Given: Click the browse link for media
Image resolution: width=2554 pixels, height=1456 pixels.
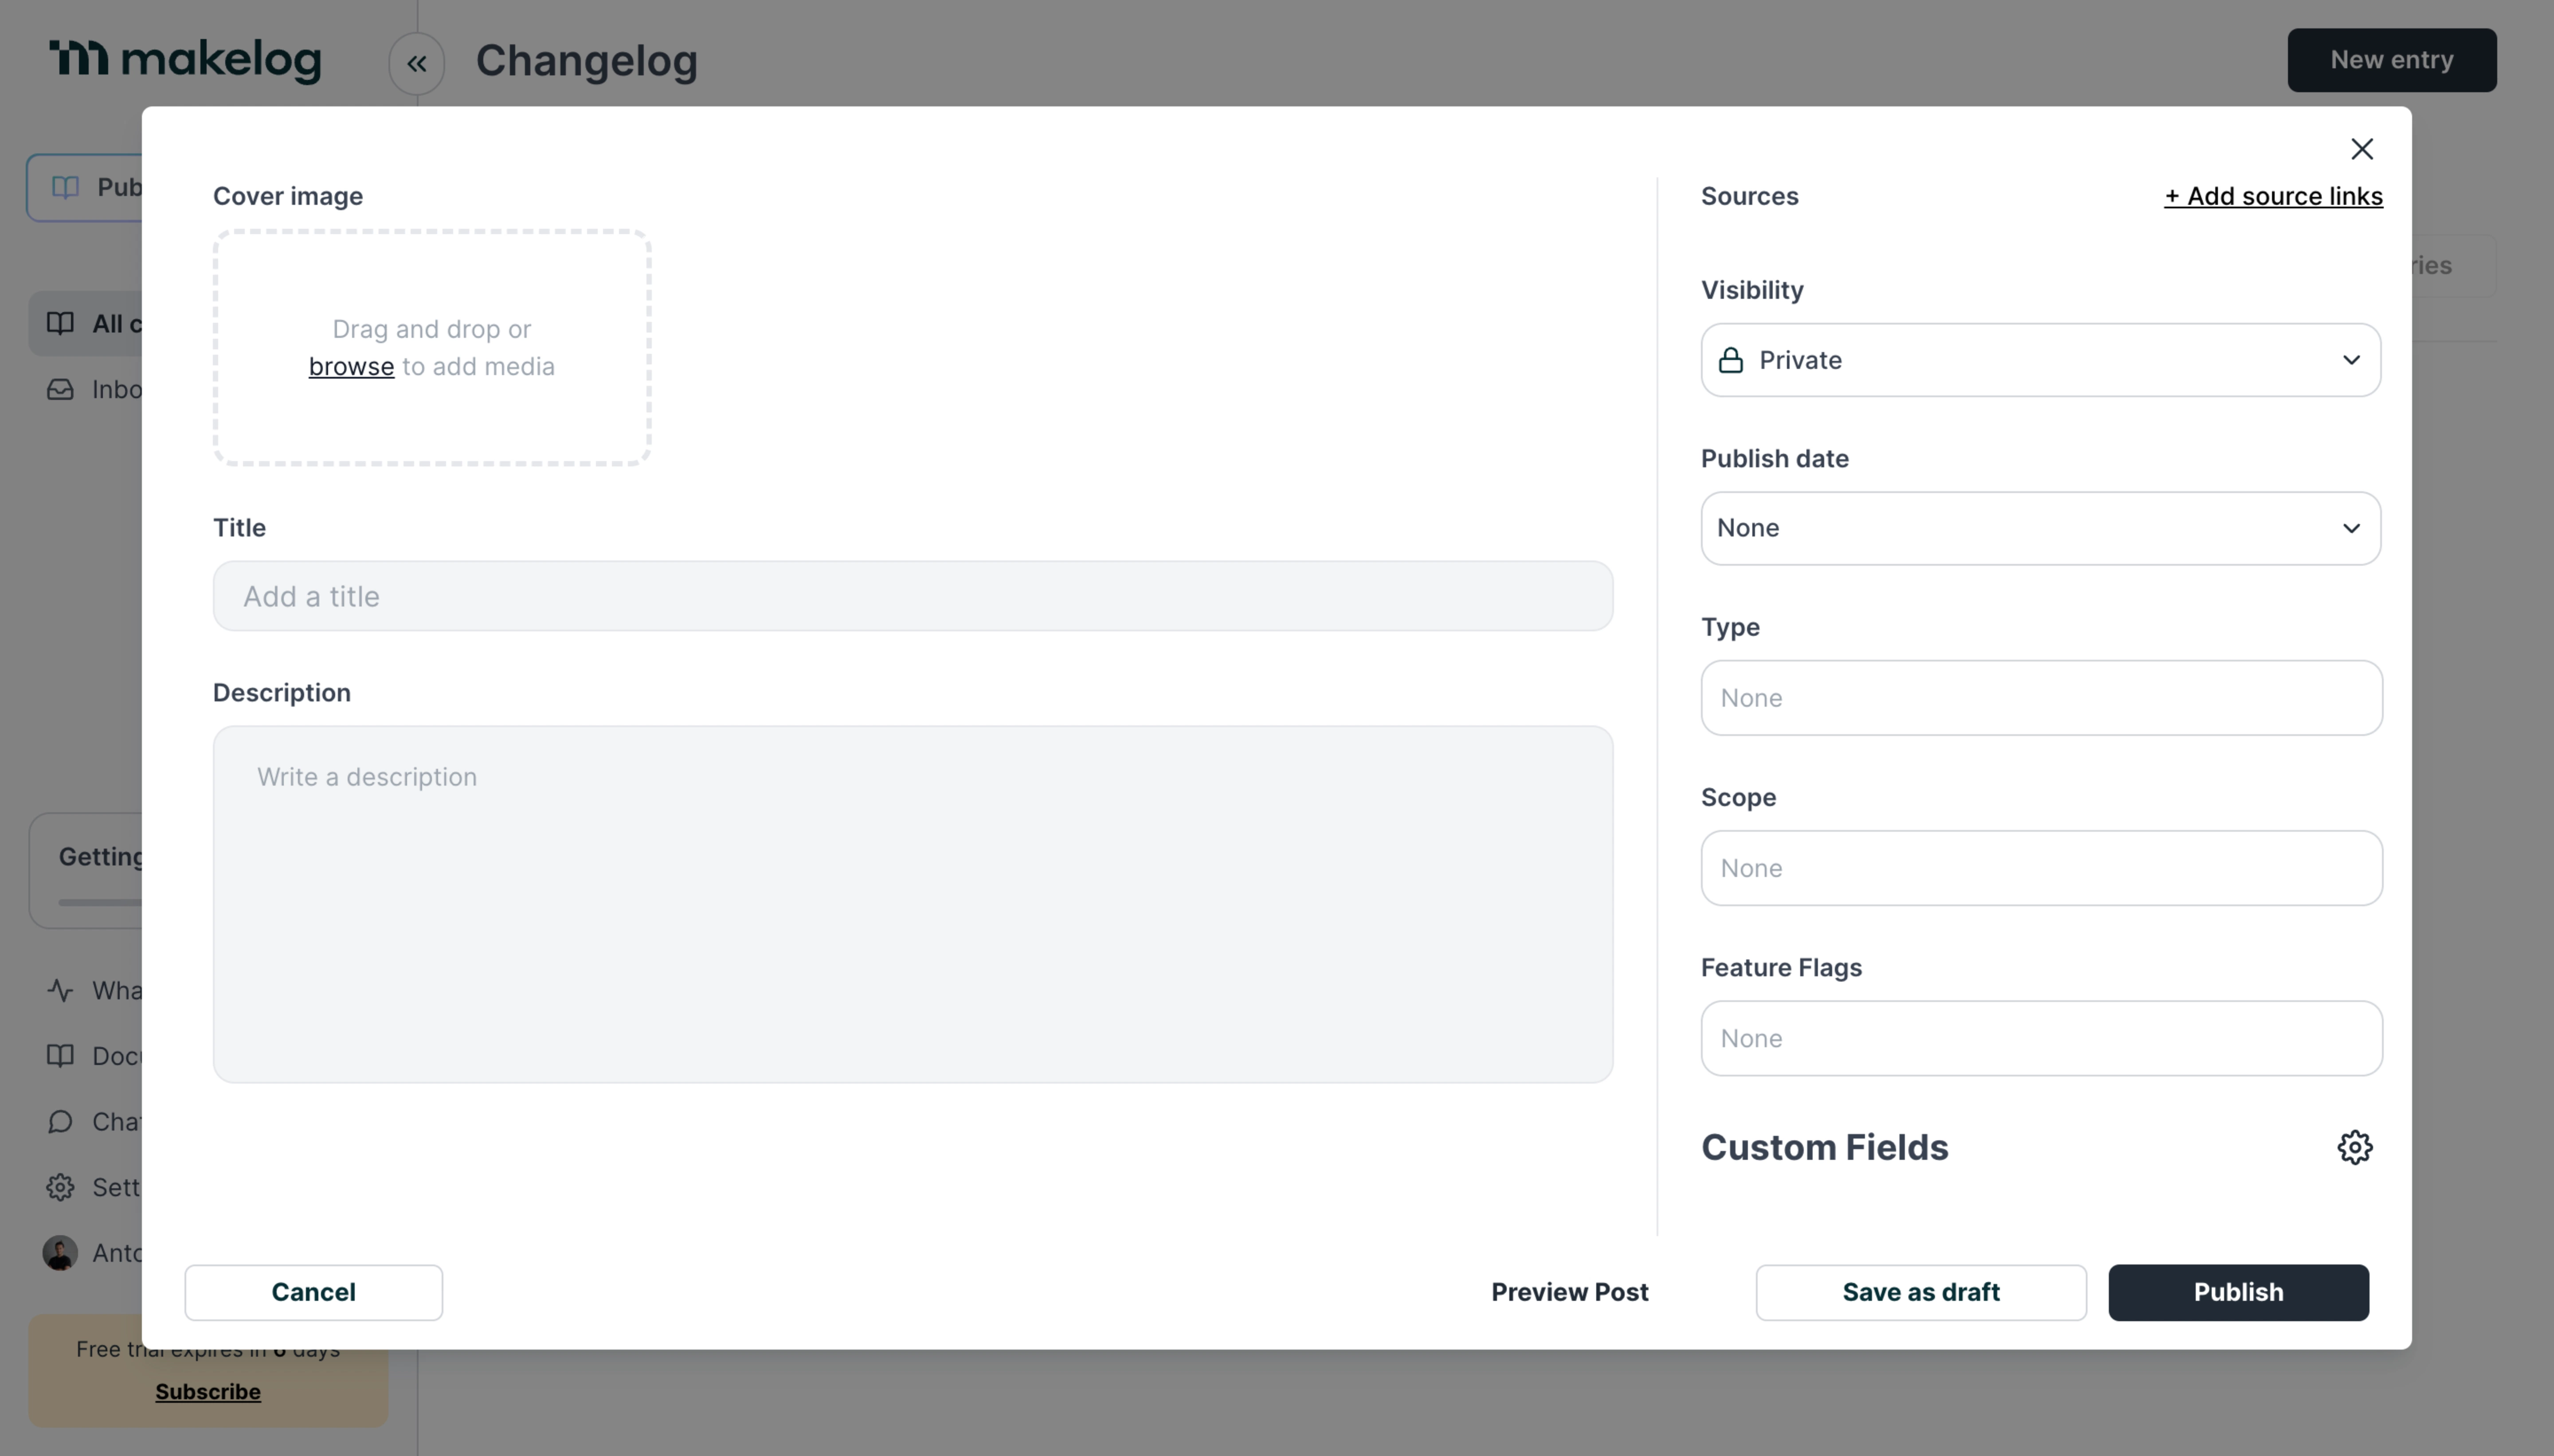Looking at the screenshot, I should [x=351, y=366].
